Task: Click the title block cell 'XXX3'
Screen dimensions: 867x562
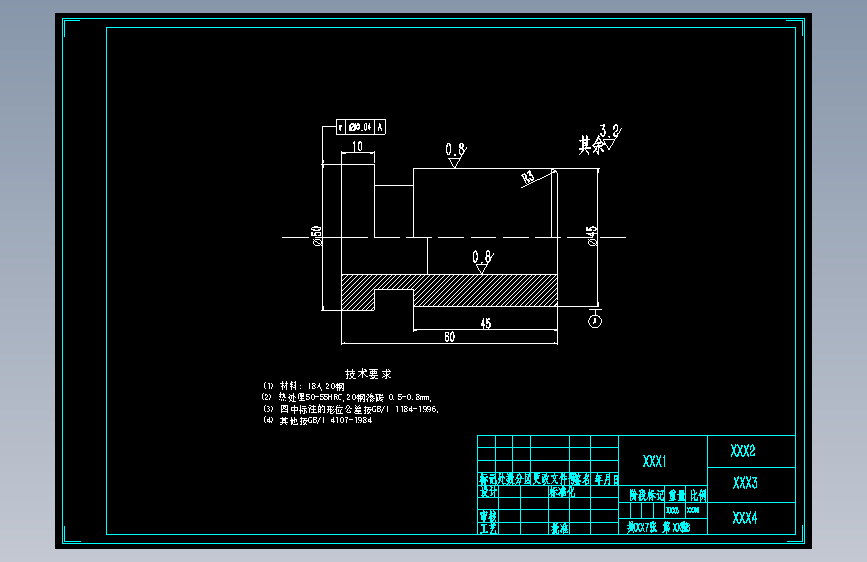Action: click(745, 483)
